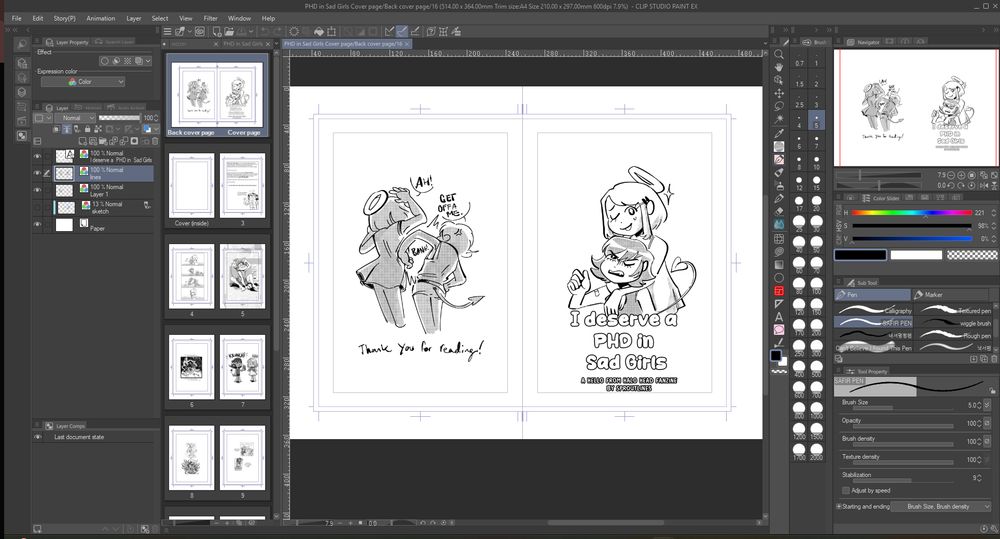Select the 'Calligraphy' pen sub tool
This screenshot has height=539, width=1000.
point(874,310)
